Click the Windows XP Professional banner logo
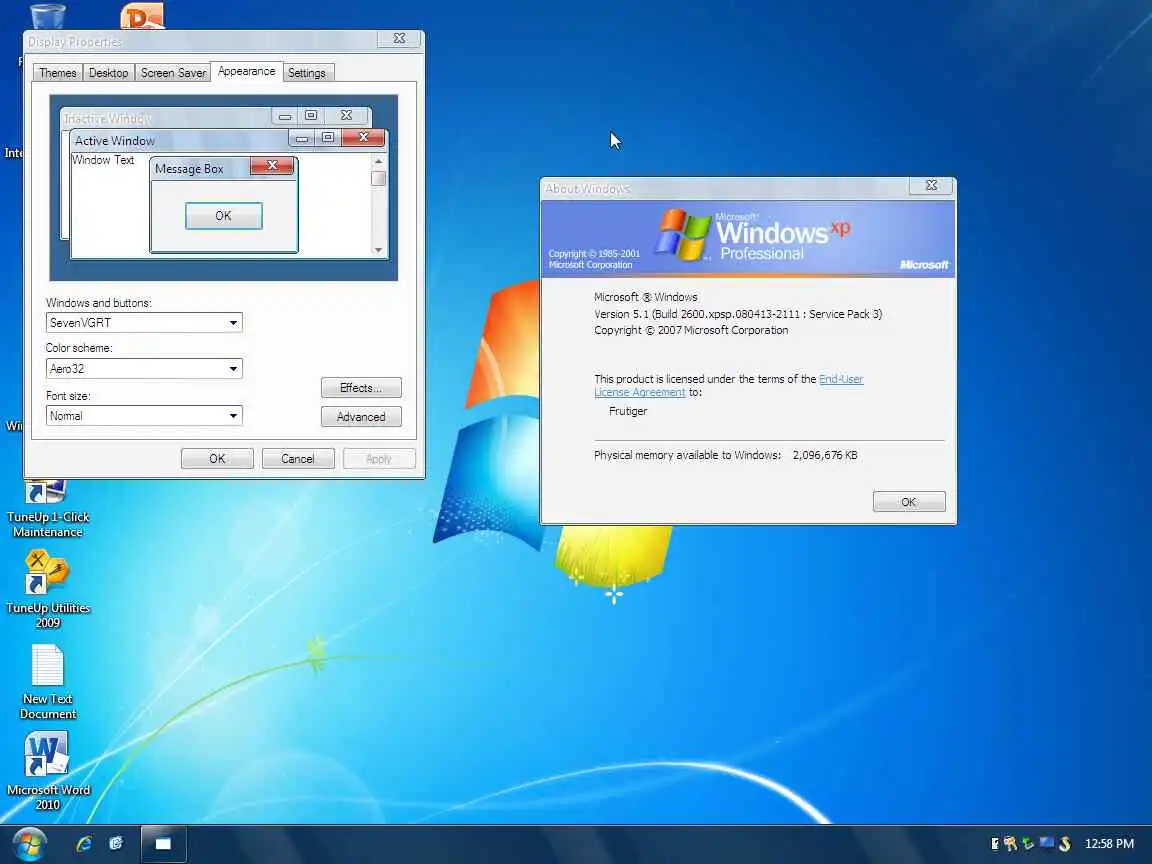The height and width of the screenshot is (864, 1152). coord(752,235)
